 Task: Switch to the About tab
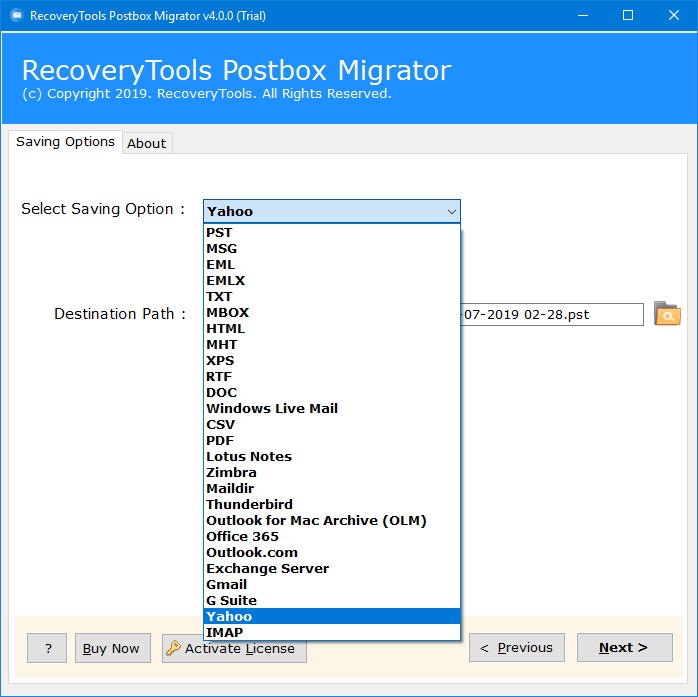(x=146, y=143)
